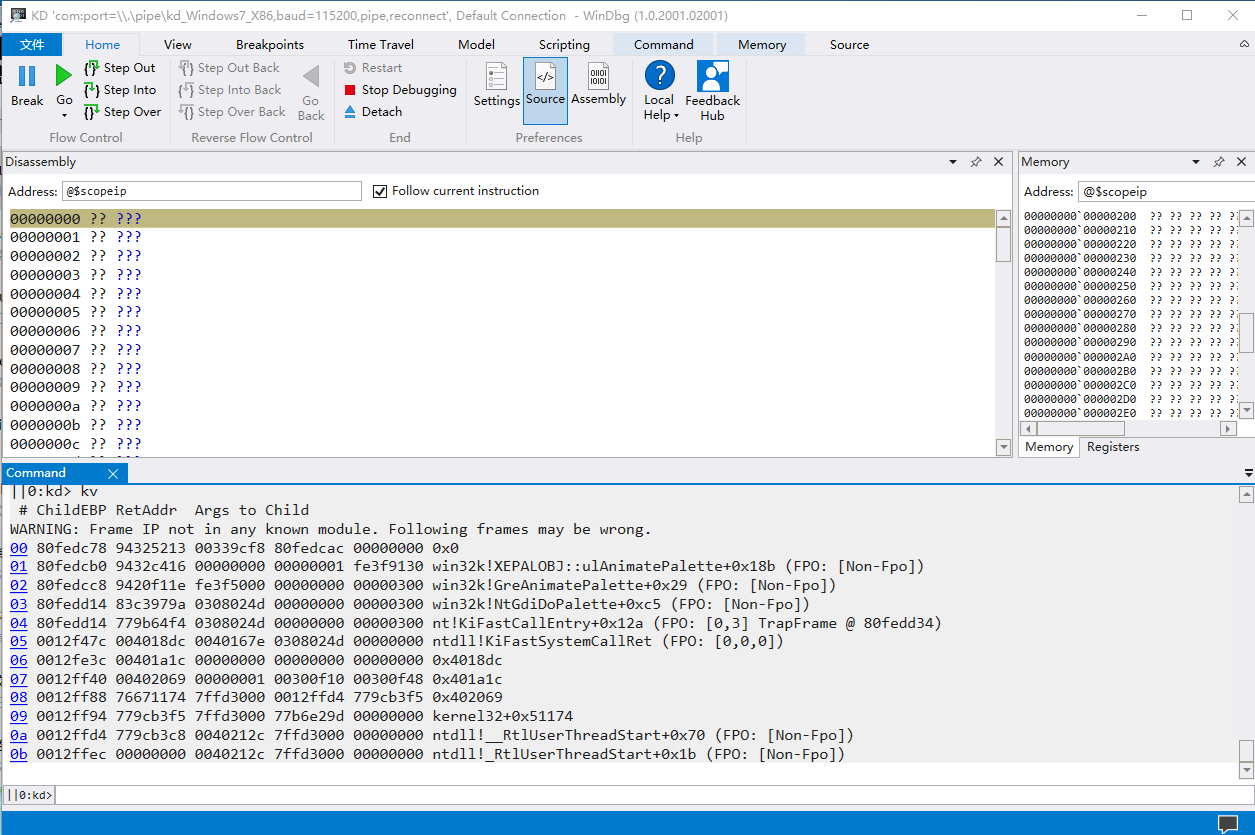Open the Go dropdown arrow
The image size is (1255, 835).
(x=64, y=116)
